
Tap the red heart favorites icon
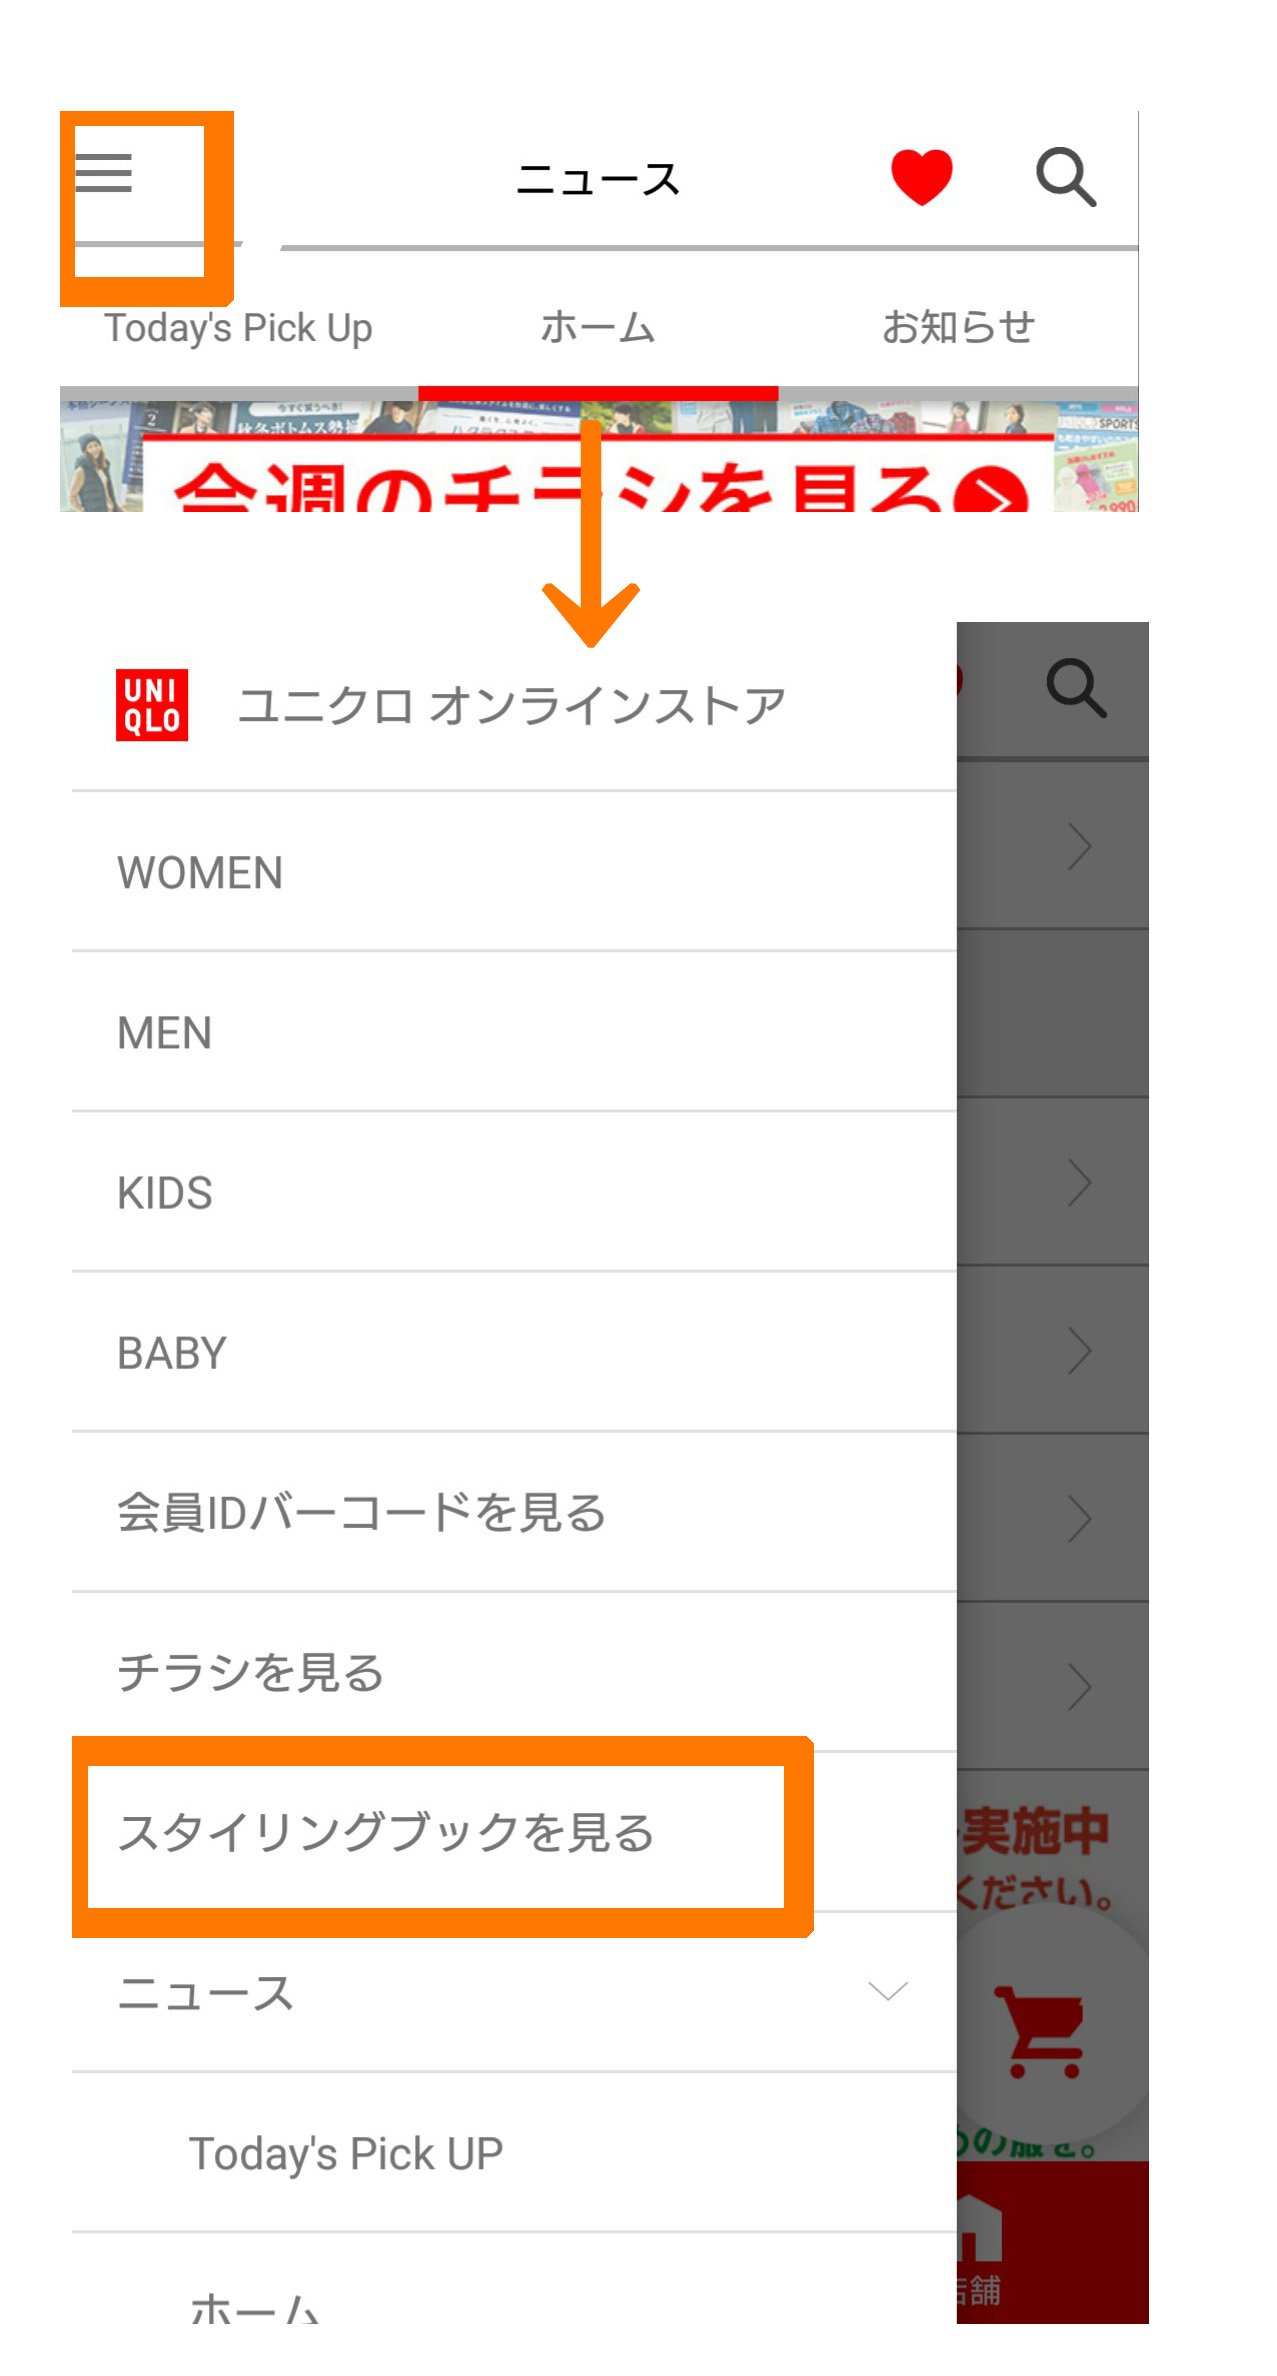pos(921,177)
